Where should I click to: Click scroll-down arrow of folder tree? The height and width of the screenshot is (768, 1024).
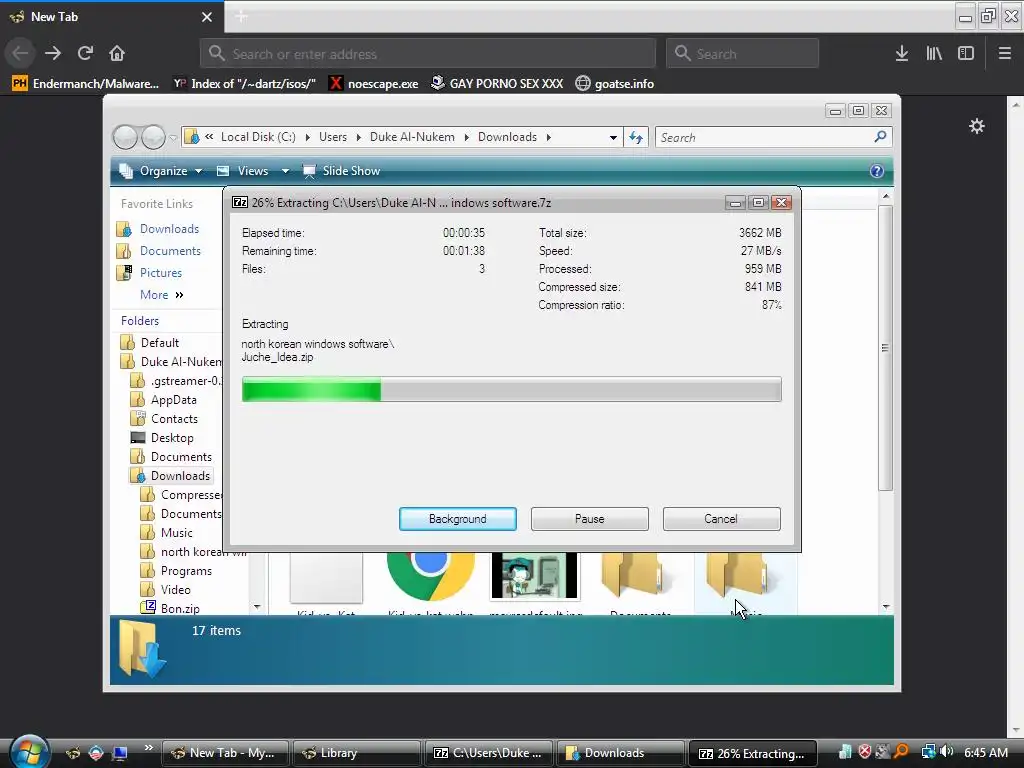(x=257, y=607)
